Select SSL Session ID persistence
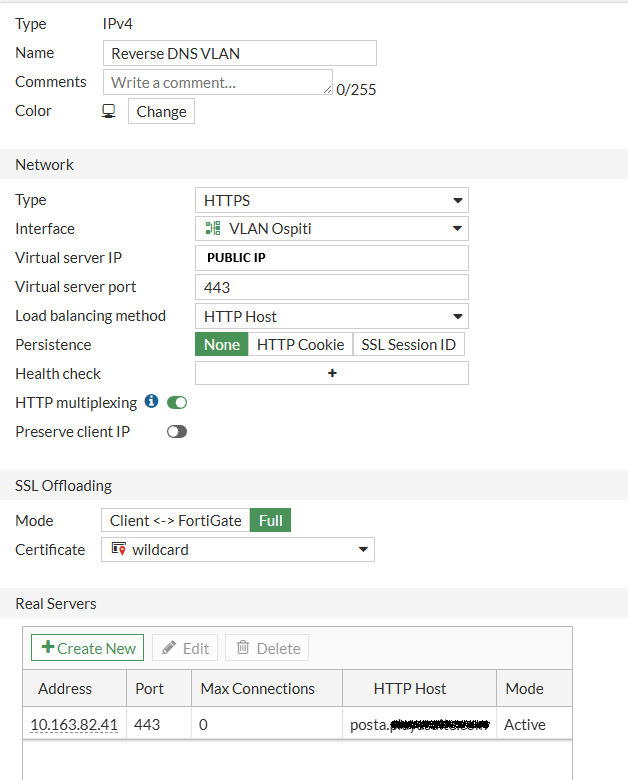This screenshot has height=780, width=628. (x=409, y=345)
